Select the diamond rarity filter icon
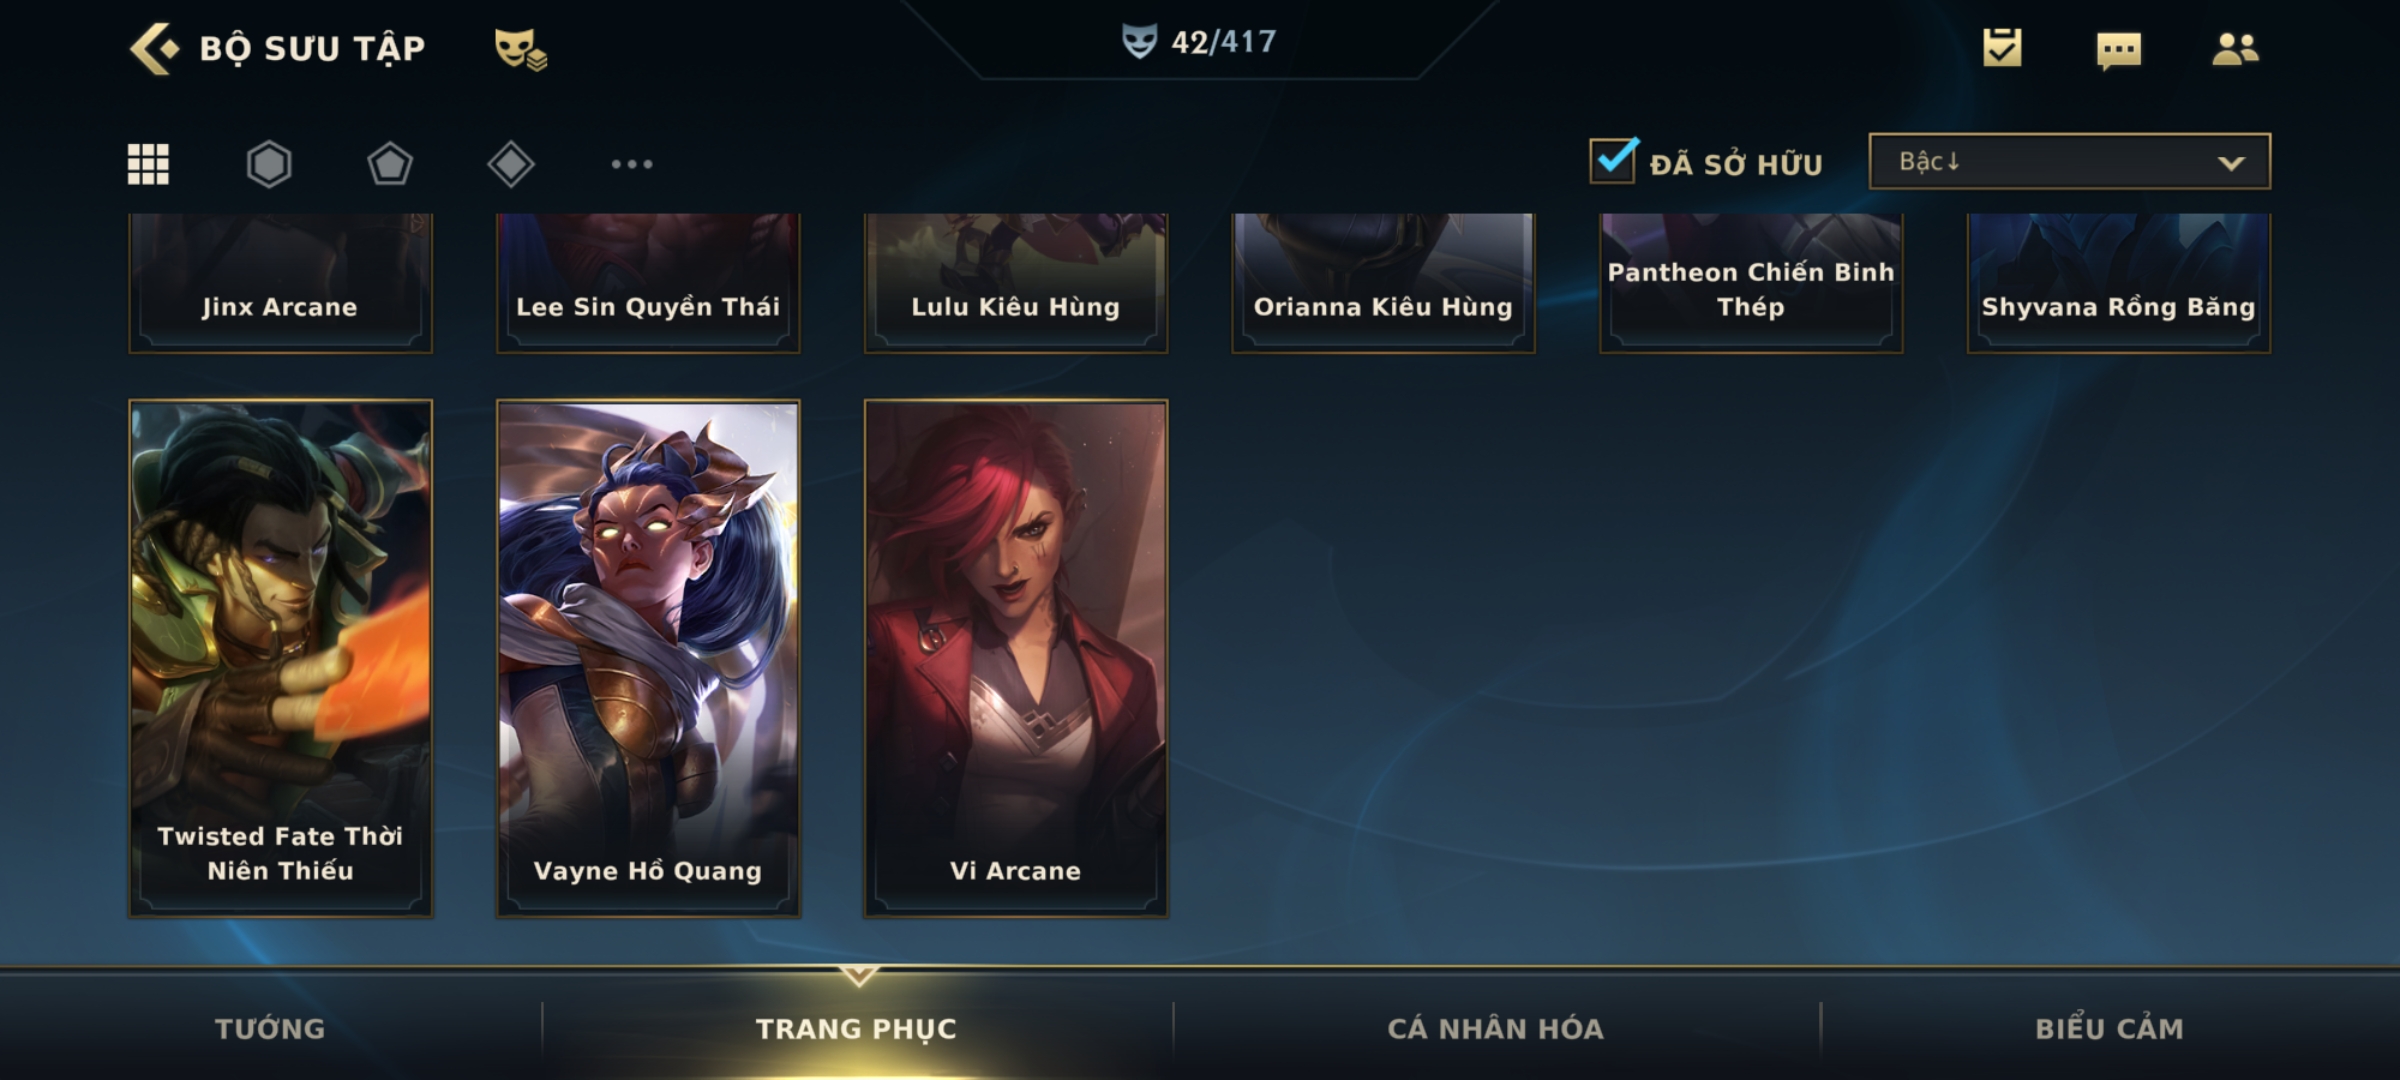This screenshot has height=1080, width=2400. (511, 164)
